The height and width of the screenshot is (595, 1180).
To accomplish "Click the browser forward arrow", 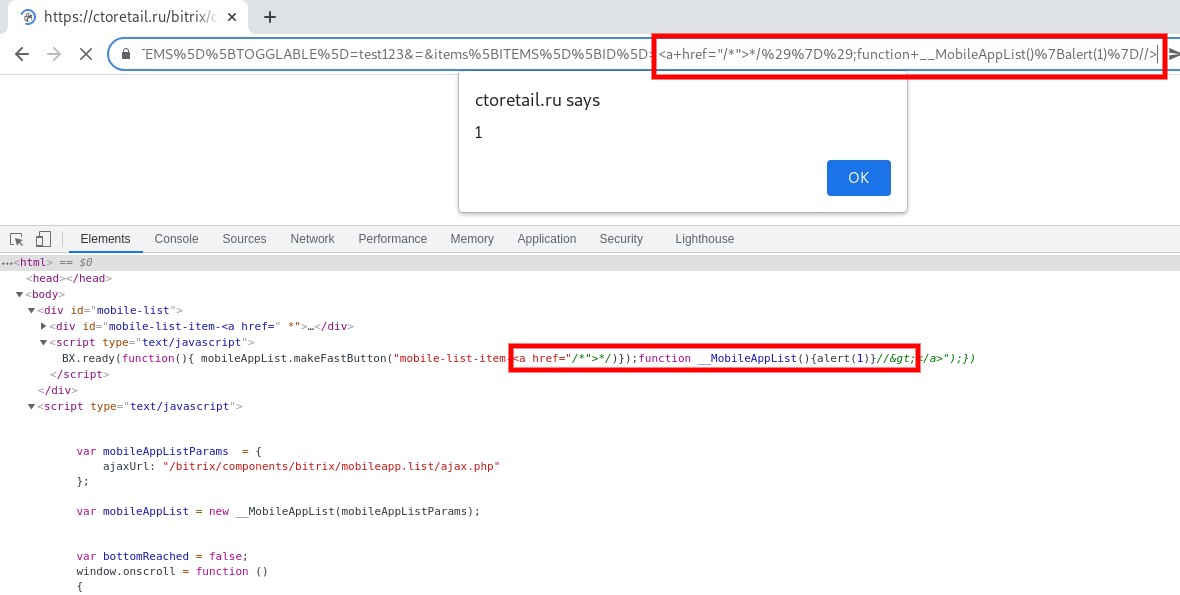I will pyautogui.click(x=53, y=54).
